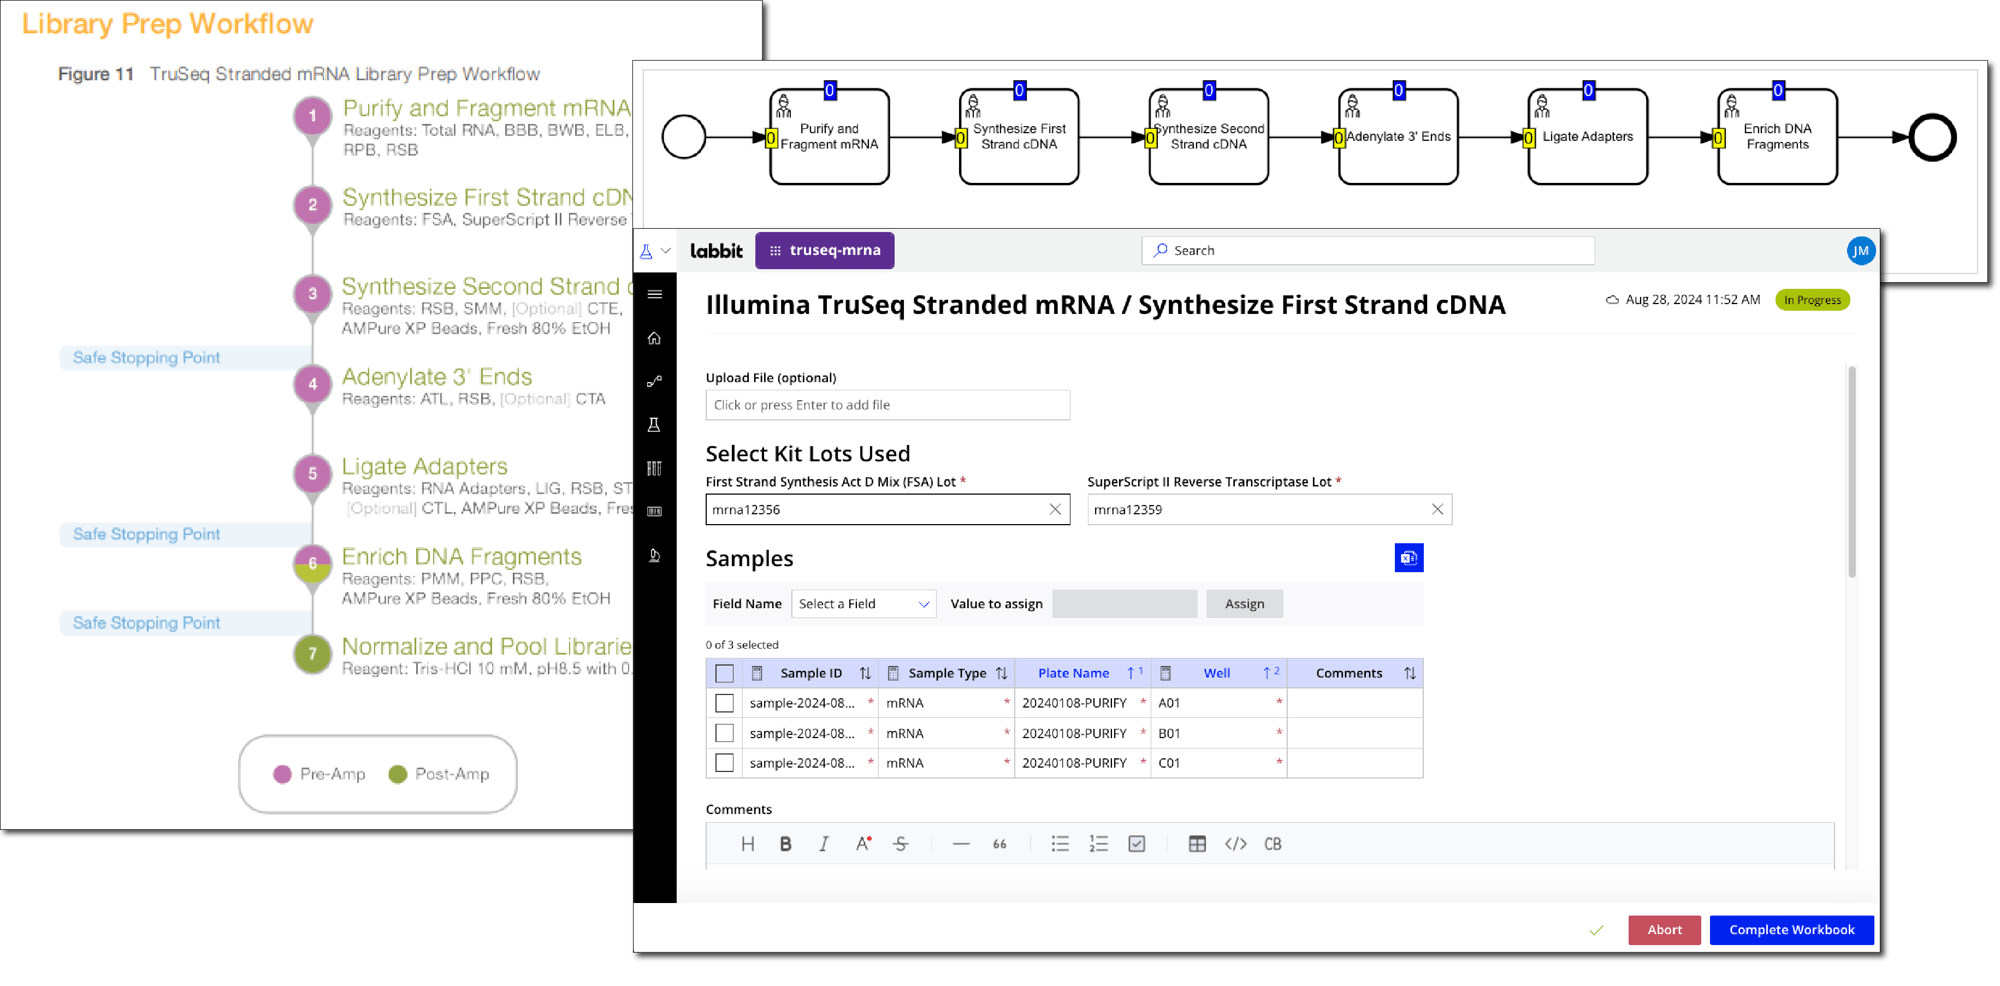This screenshot has height=986, width=2000.
Task: Go to Home in the black sidebar
Action: (655, 338)
